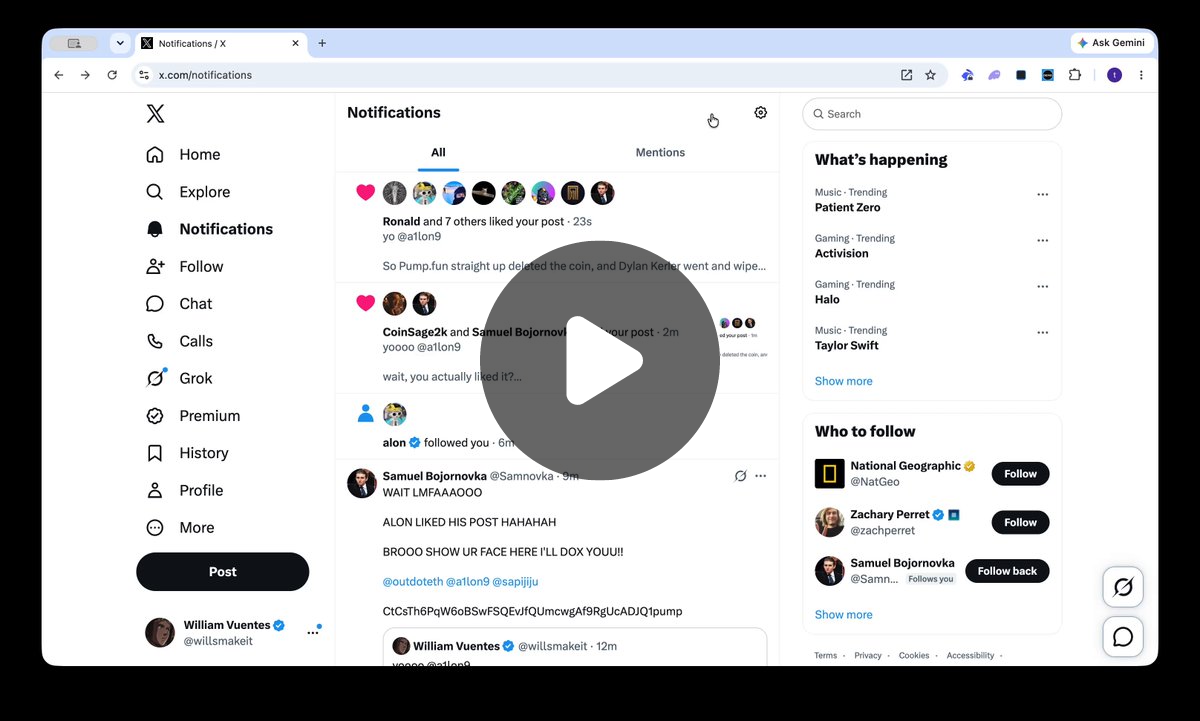Click the Grok icon on Samuel Bojornovka's post
The height and width of the screenshot is (721, 1200).
[741, 476]
